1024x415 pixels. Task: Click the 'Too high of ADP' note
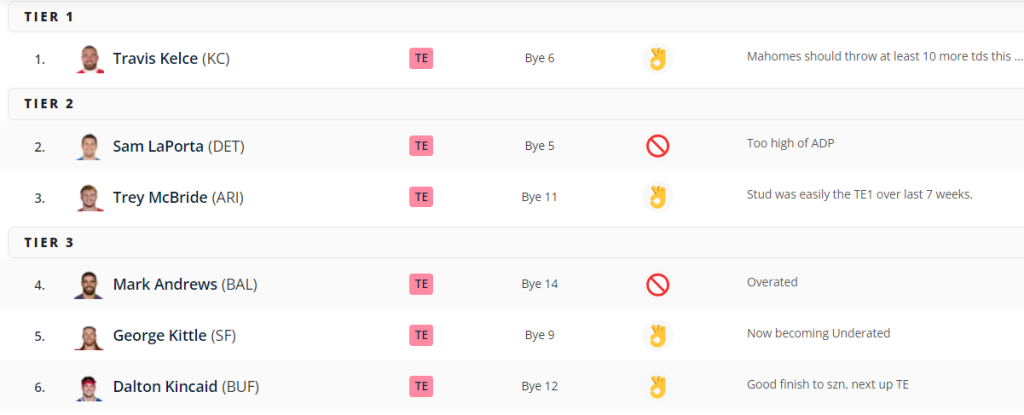(790, 143)
